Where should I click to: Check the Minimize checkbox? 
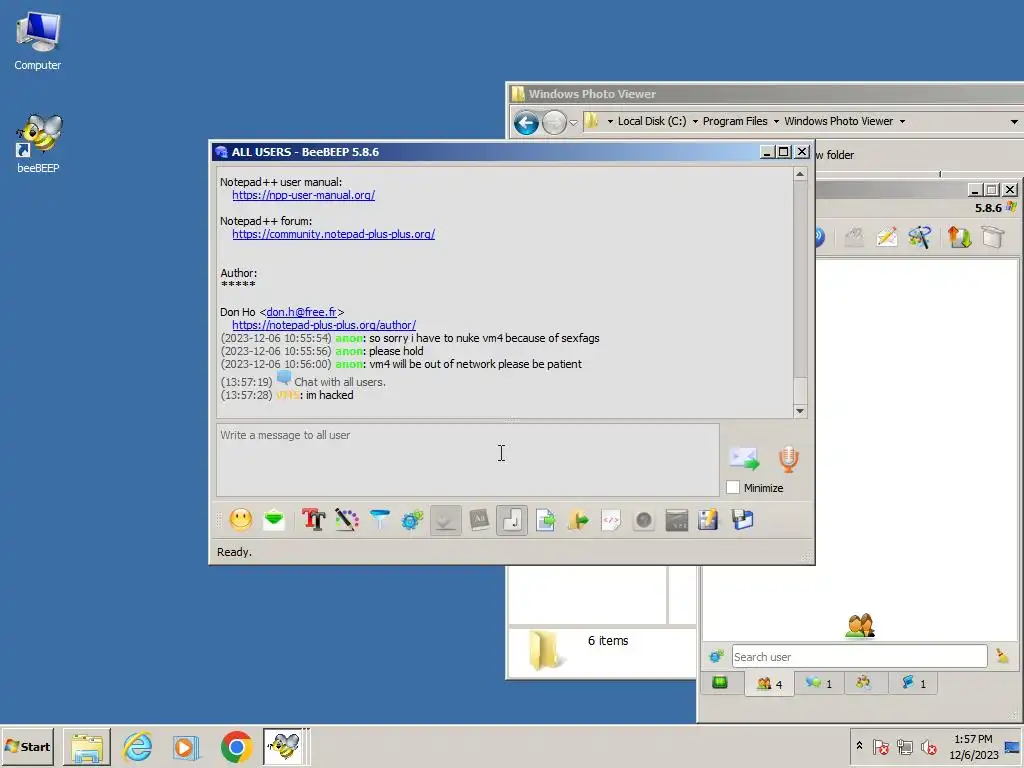click(733, 487)
